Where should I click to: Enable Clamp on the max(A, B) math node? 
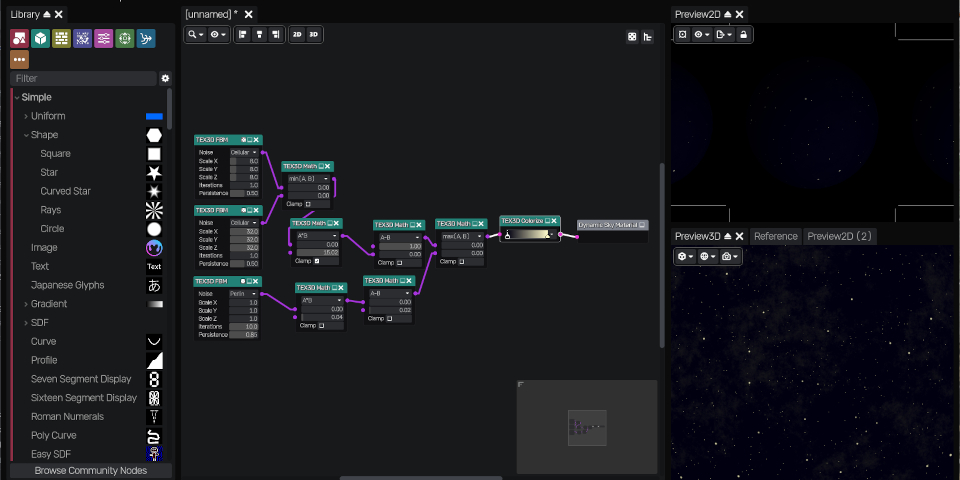tap(462, 261)
